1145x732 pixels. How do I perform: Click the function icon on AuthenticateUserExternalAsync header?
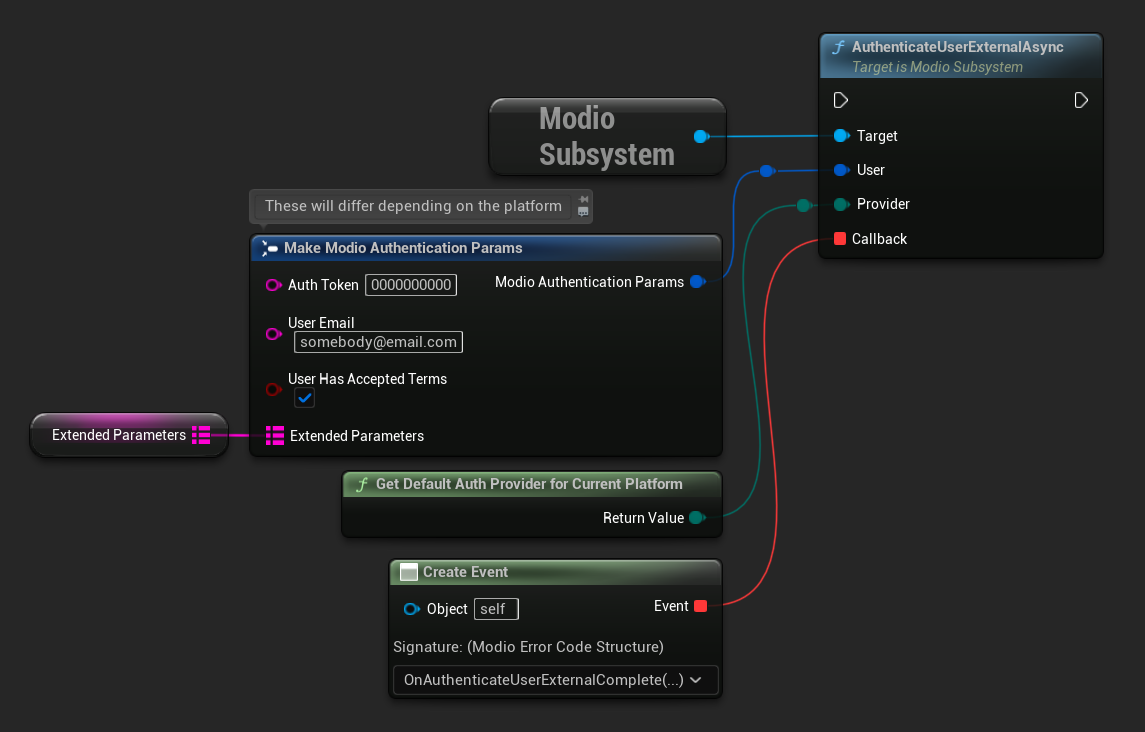(838, 47)
